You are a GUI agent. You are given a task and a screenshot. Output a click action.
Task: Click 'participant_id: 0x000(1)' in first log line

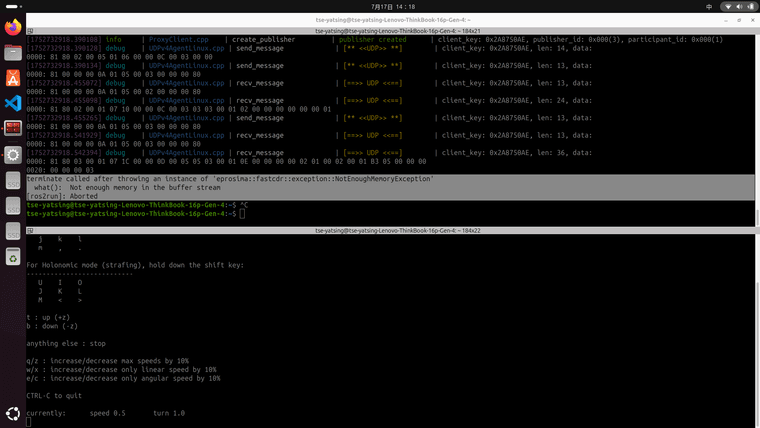pos(675,40)
